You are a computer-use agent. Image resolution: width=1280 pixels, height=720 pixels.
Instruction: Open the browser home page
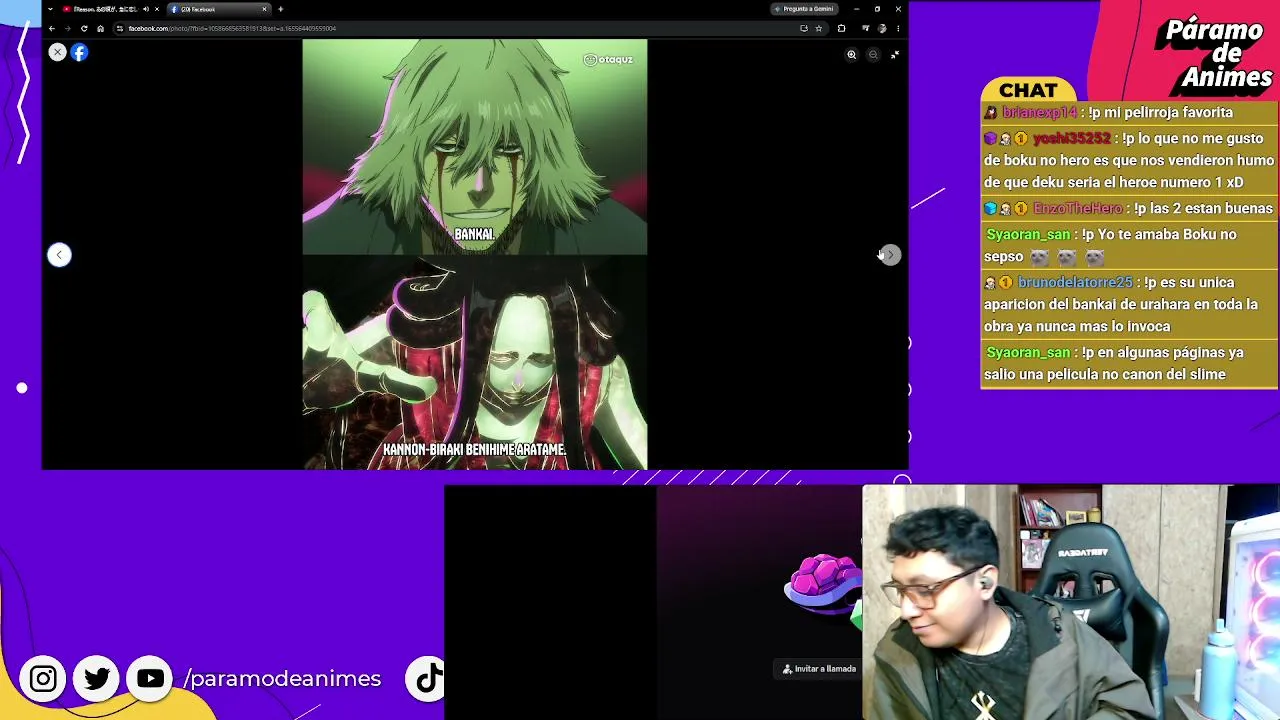click(x=100, y=28)
